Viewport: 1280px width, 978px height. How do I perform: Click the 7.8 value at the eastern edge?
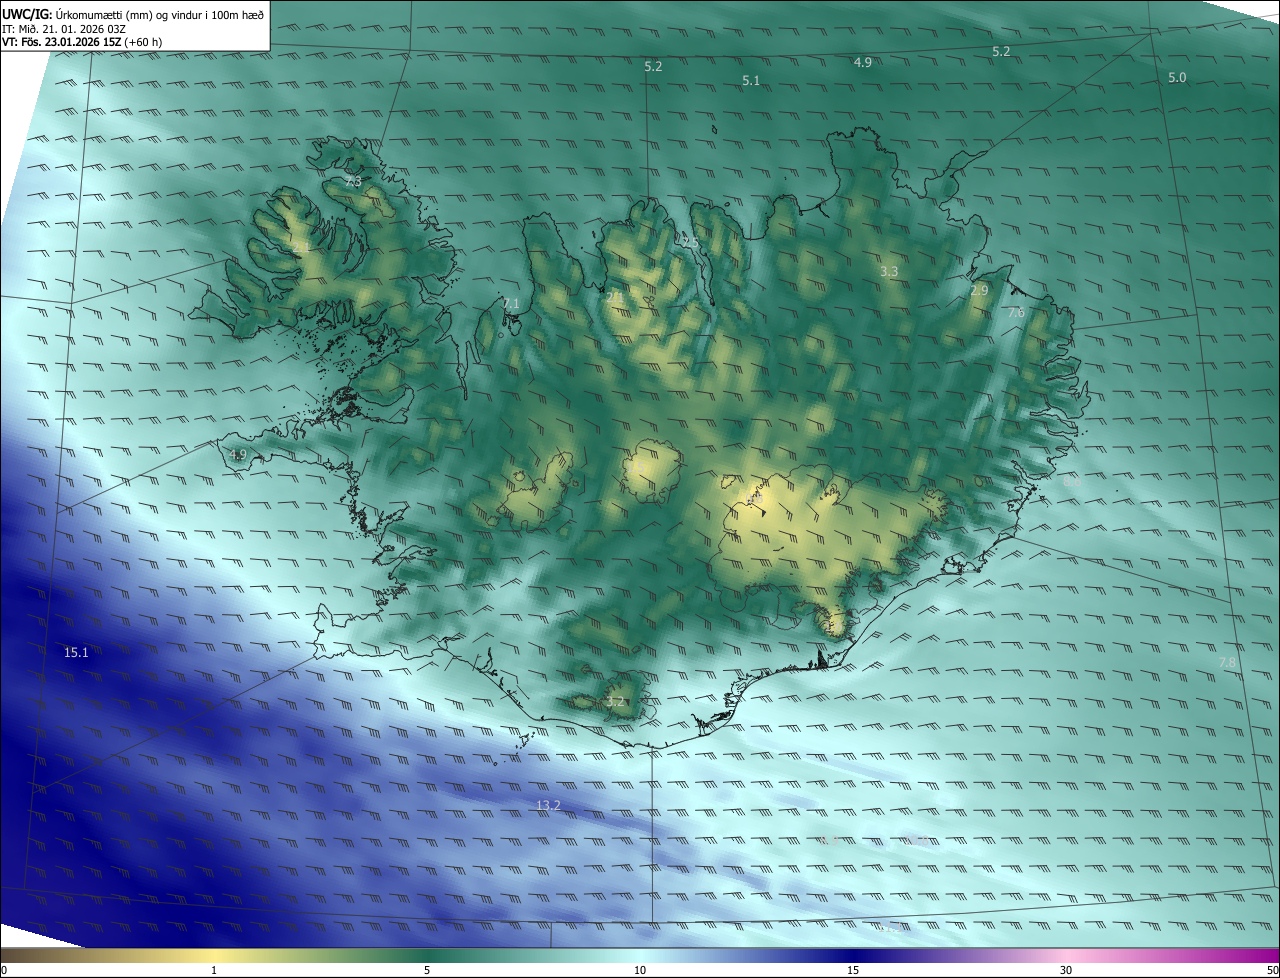click(x=1228, y=663)
